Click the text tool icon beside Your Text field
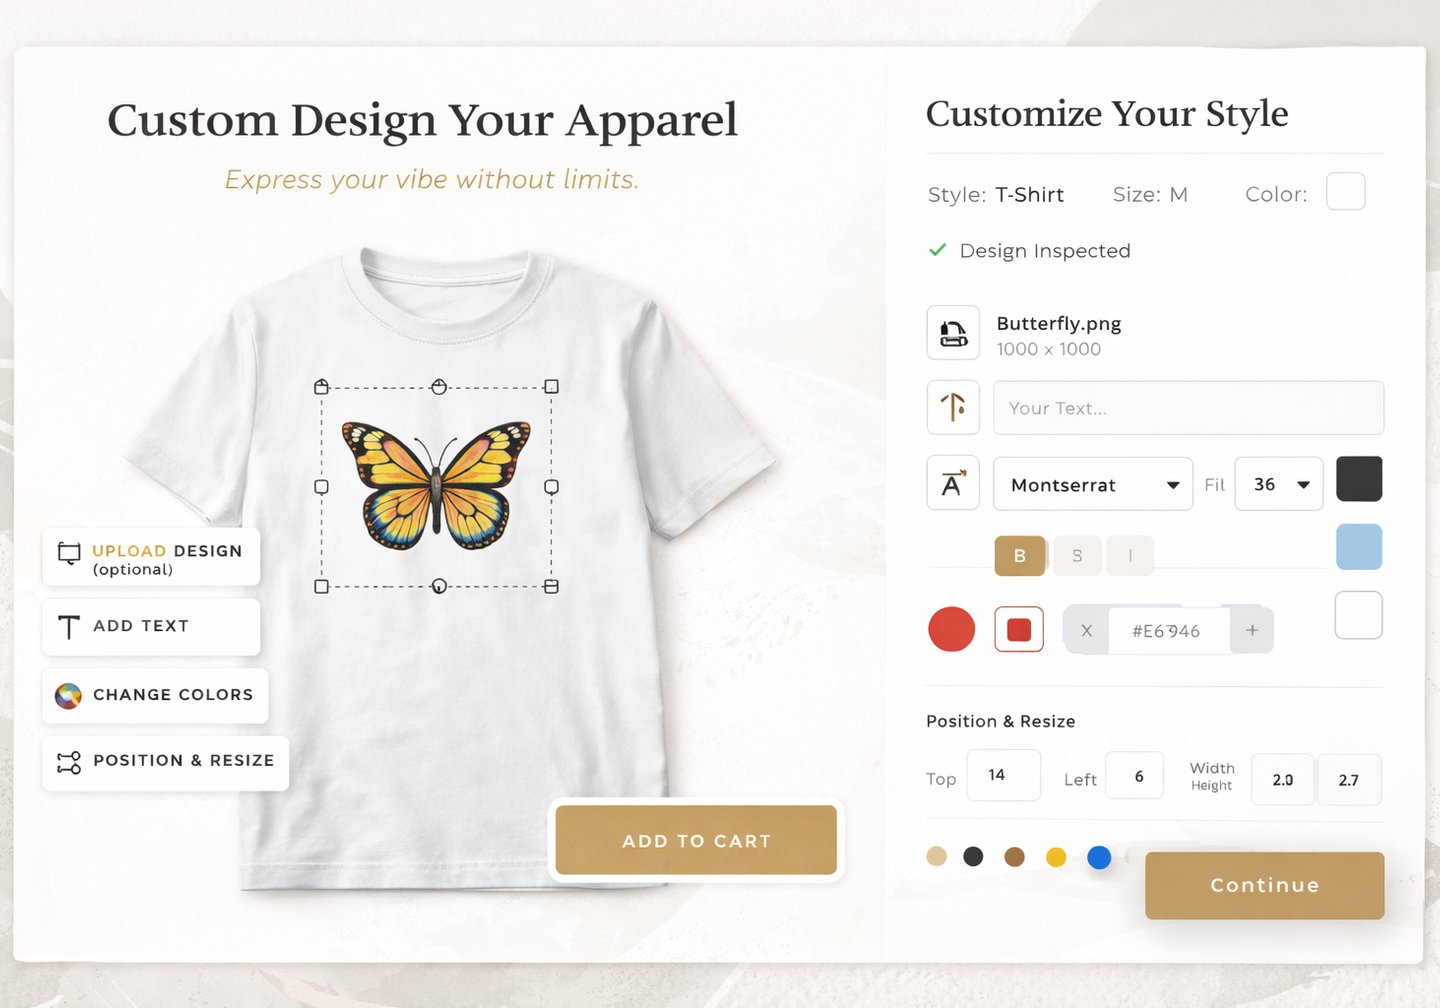The image size is (1440, 1008). (953, 407)
